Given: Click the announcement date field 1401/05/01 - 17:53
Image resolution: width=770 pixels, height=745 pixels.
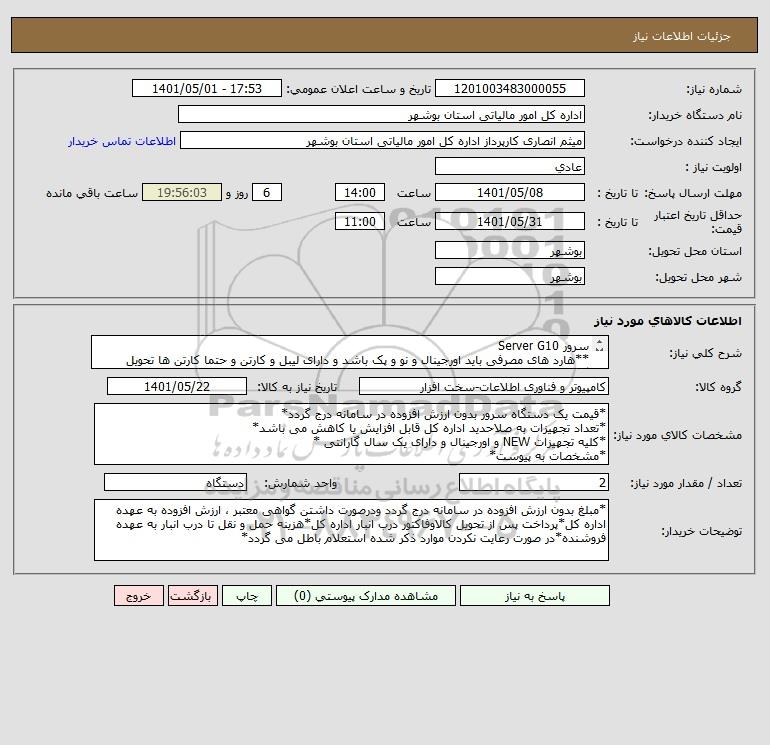Looking at the screenshot, I should click(207, 88).
